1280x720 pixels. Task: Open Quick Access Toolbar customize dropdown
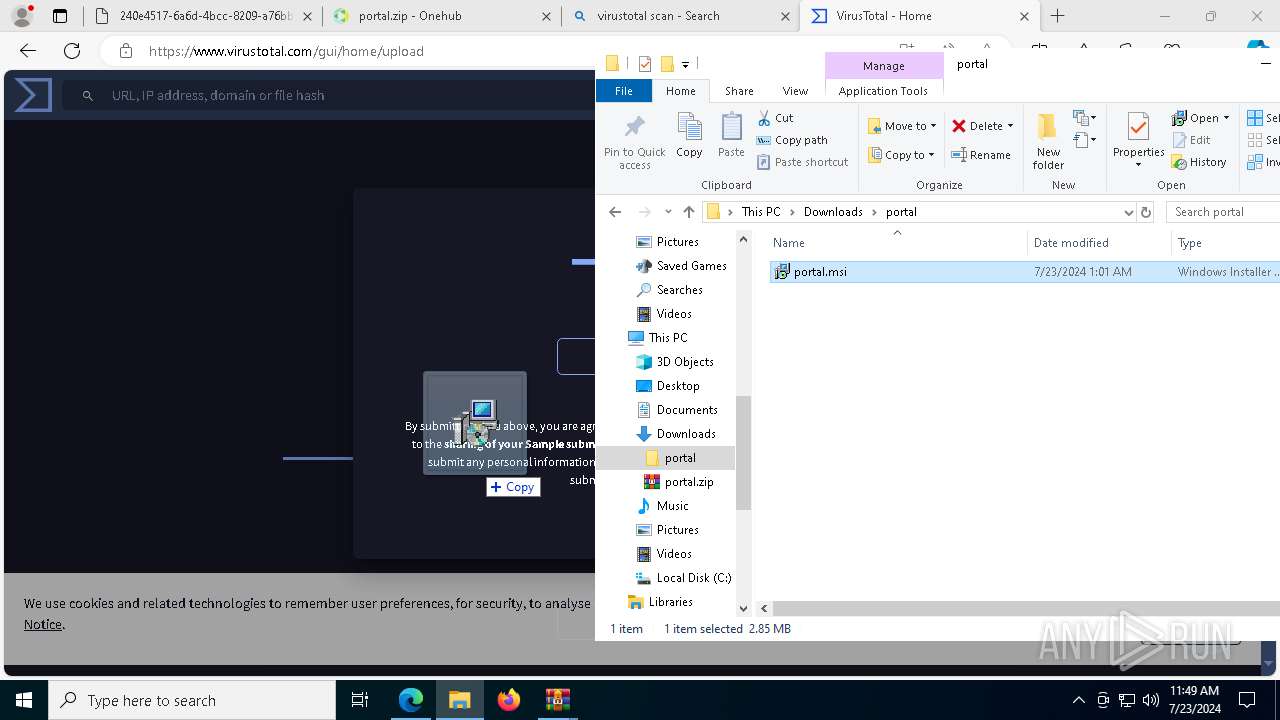[x=685, y=64]
